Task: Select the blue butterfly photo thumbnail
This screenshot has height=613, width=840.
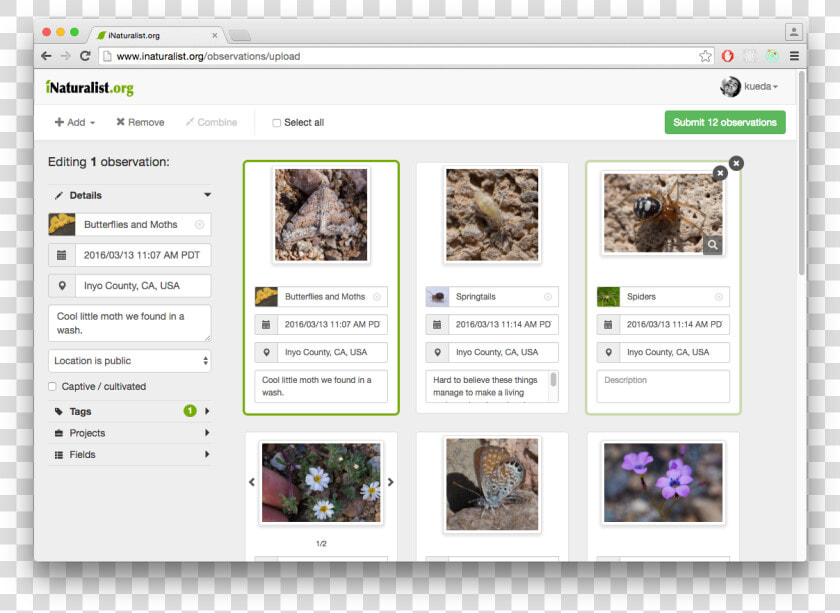Action: pyautogui.click(x=492, y=484)
